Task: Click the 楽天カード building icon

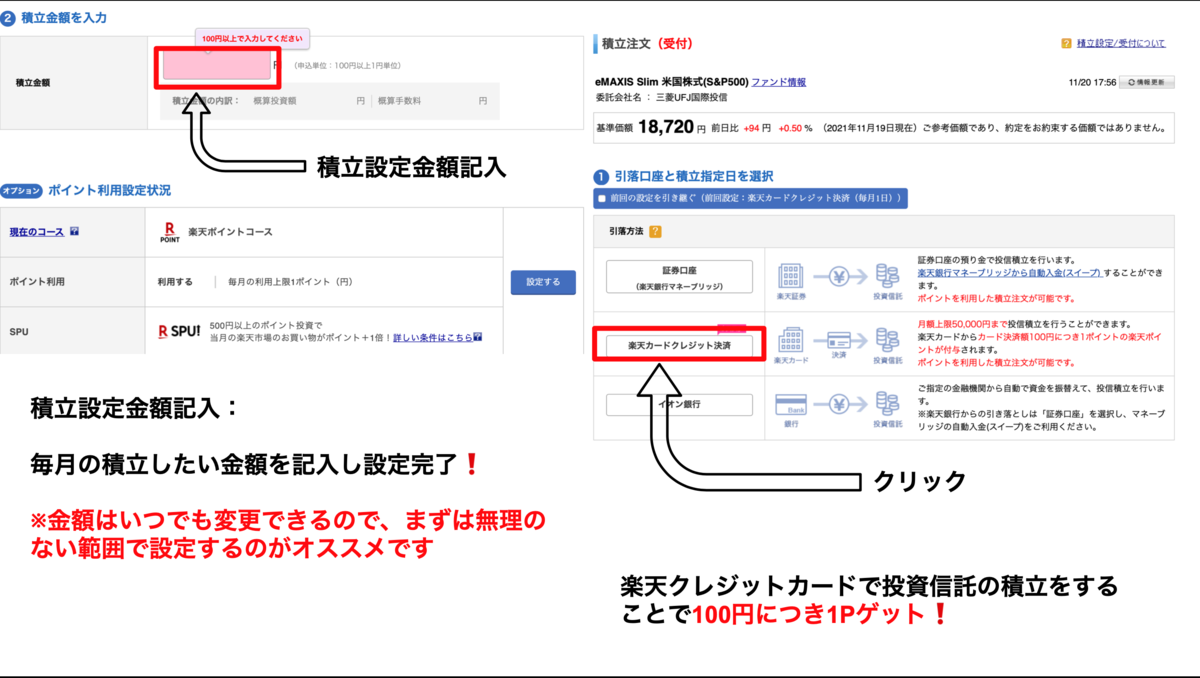Action: pyautogui.click(x=792, y=339)
